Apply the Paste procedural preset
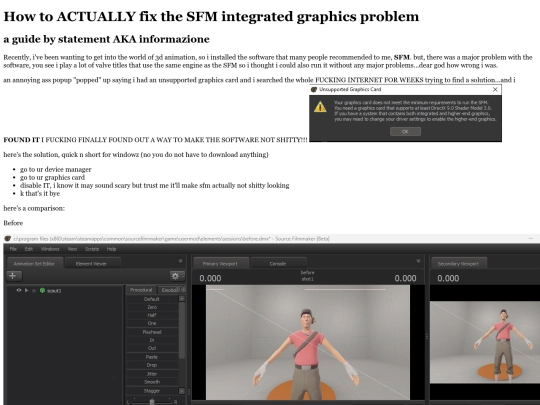The height and width of the screenshot is (405, 540). [x=152, y=357]
